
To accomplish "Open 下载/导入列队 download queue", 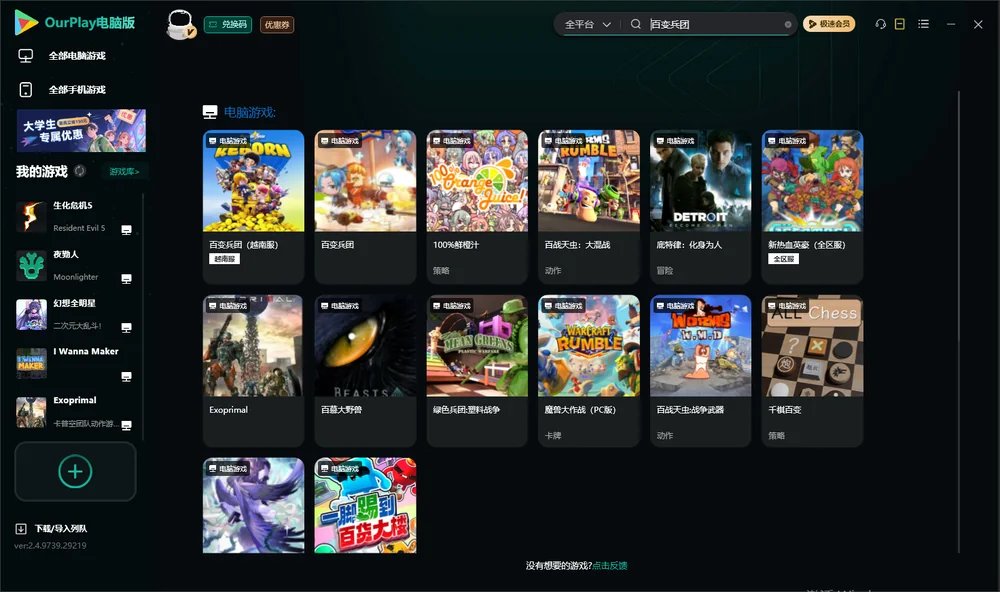I will [x=52, y=528].
